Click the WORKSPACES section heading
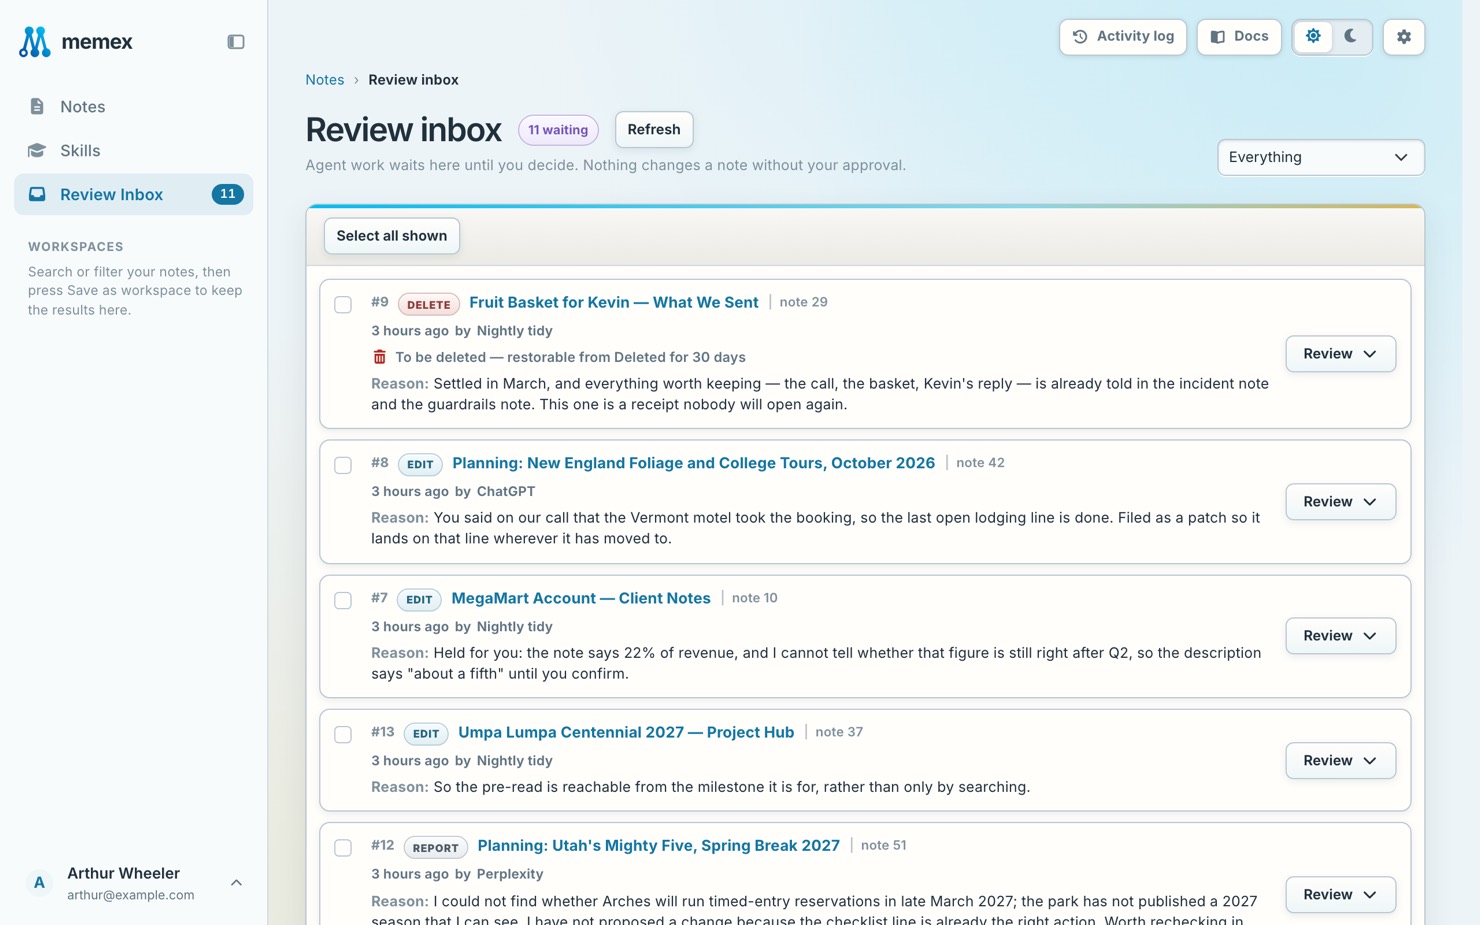 [x=76, y=247]
